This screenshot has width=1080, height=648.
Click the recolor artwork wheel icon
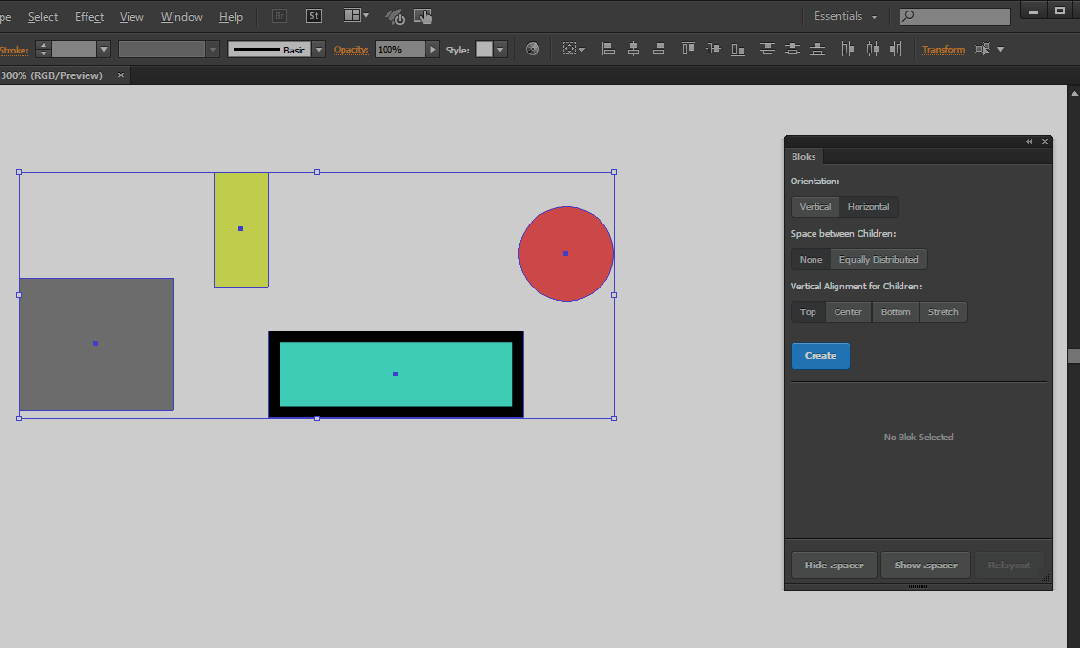[x=532, y=49]
